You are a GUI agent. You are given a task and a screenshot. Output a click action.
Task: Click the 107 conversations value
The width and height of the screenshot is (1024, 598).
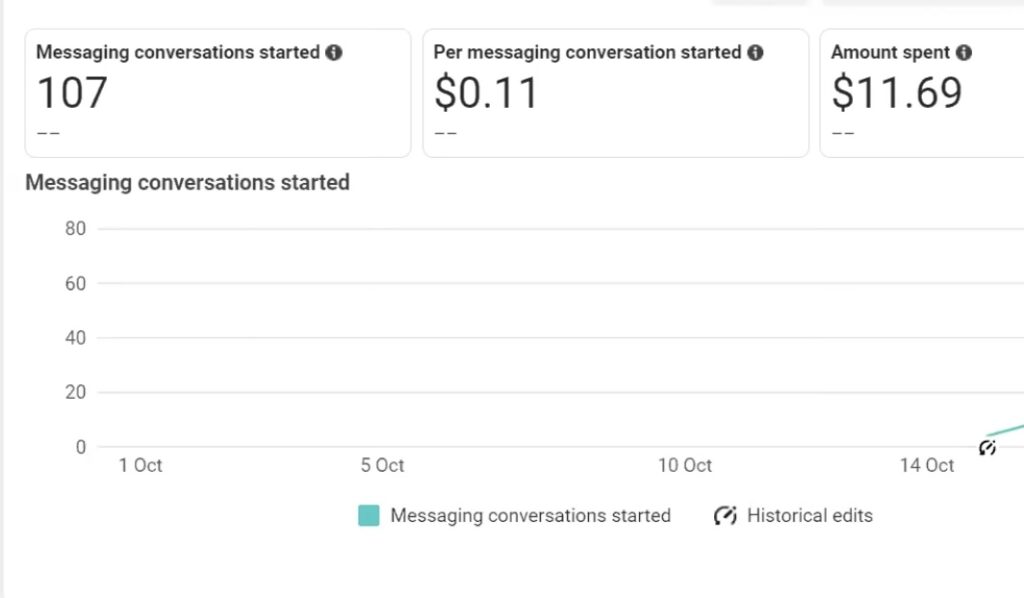[x=72, y=93]
